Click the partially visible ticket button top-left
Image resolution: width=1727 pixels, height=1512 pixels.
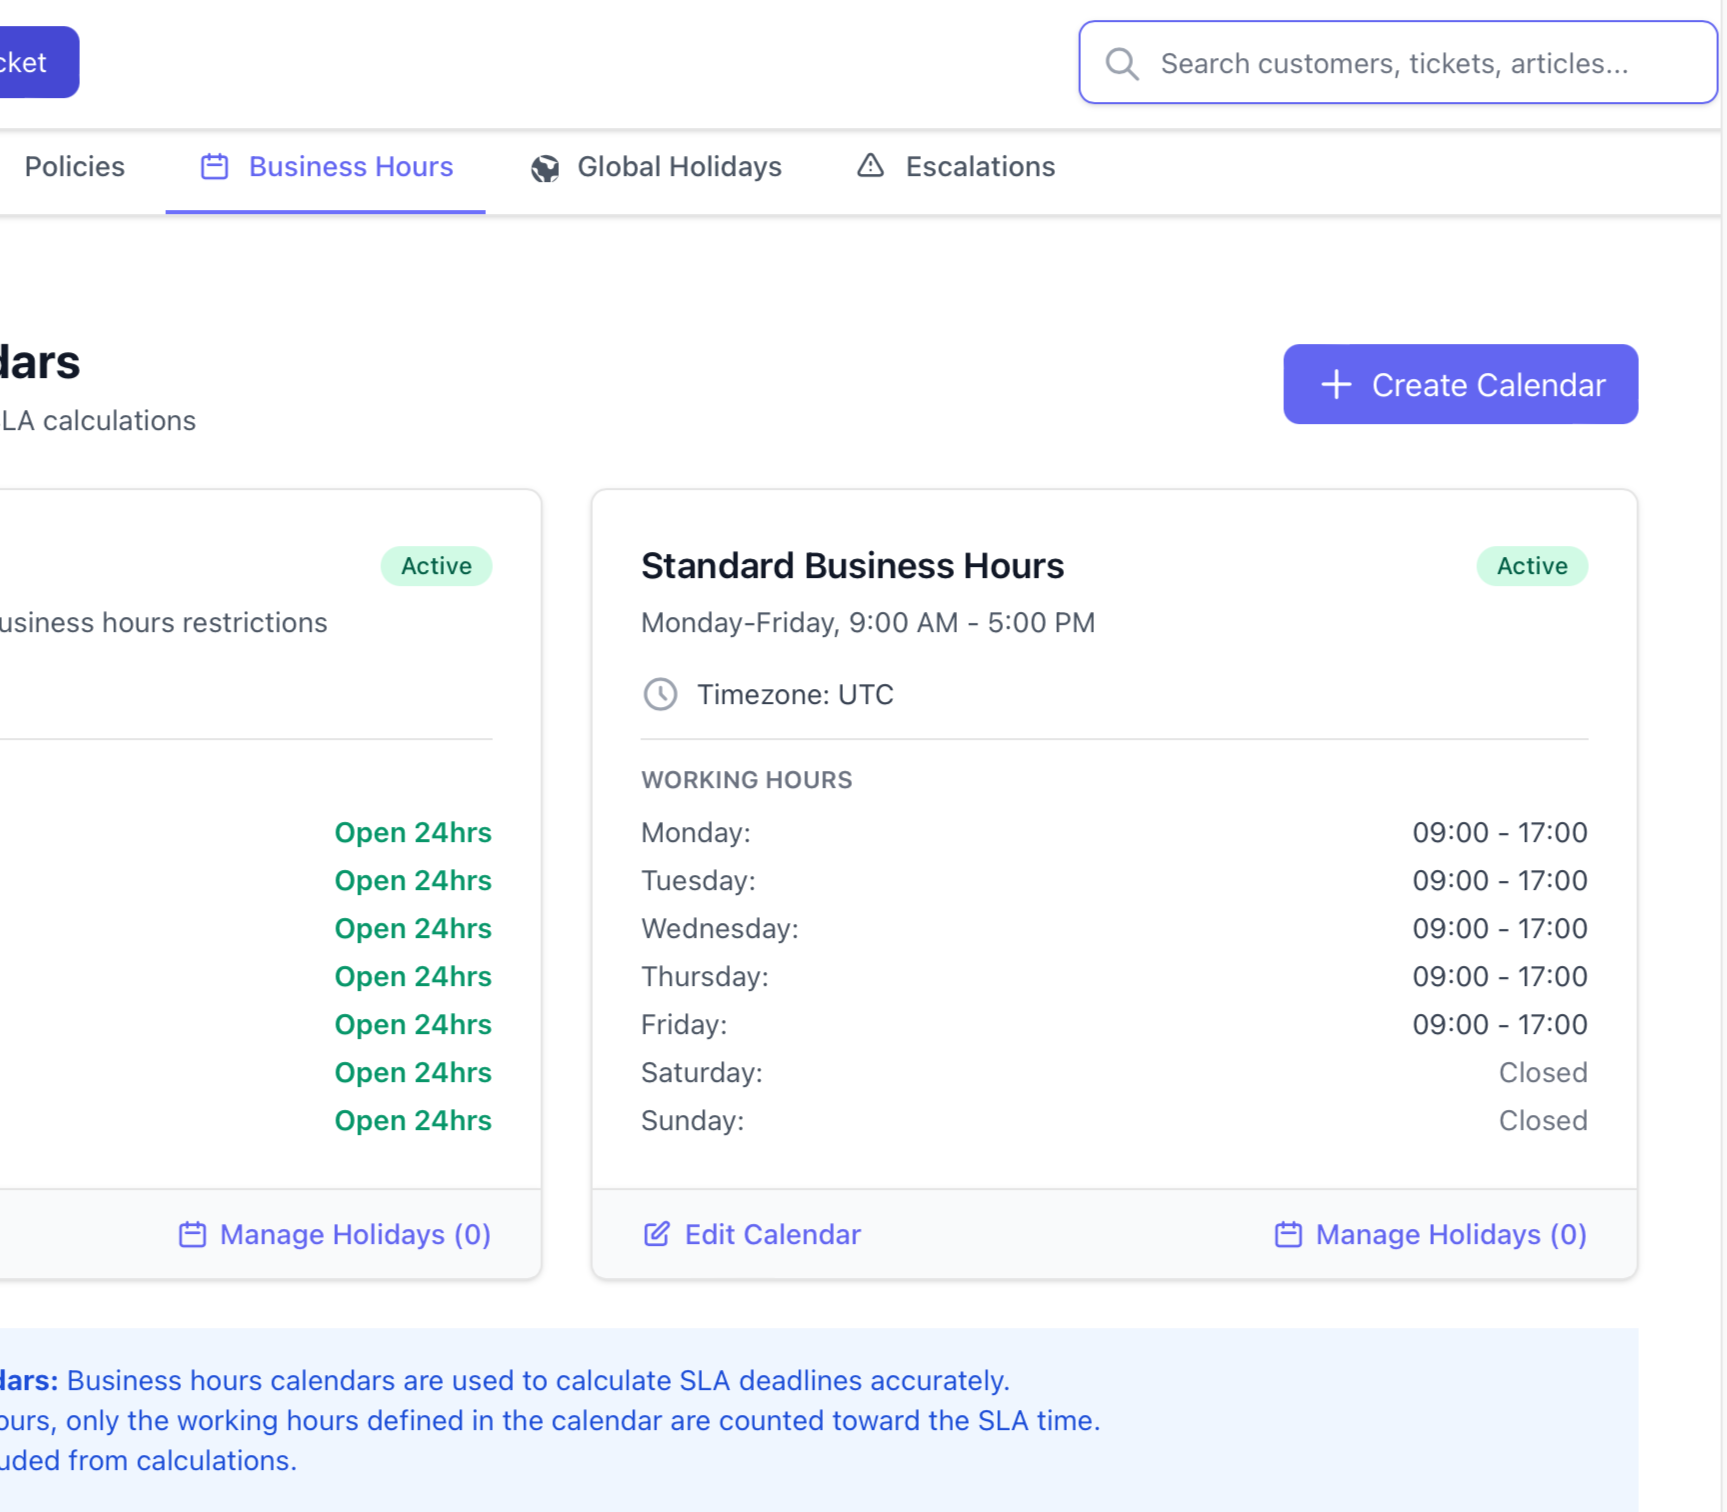(30, 63)
